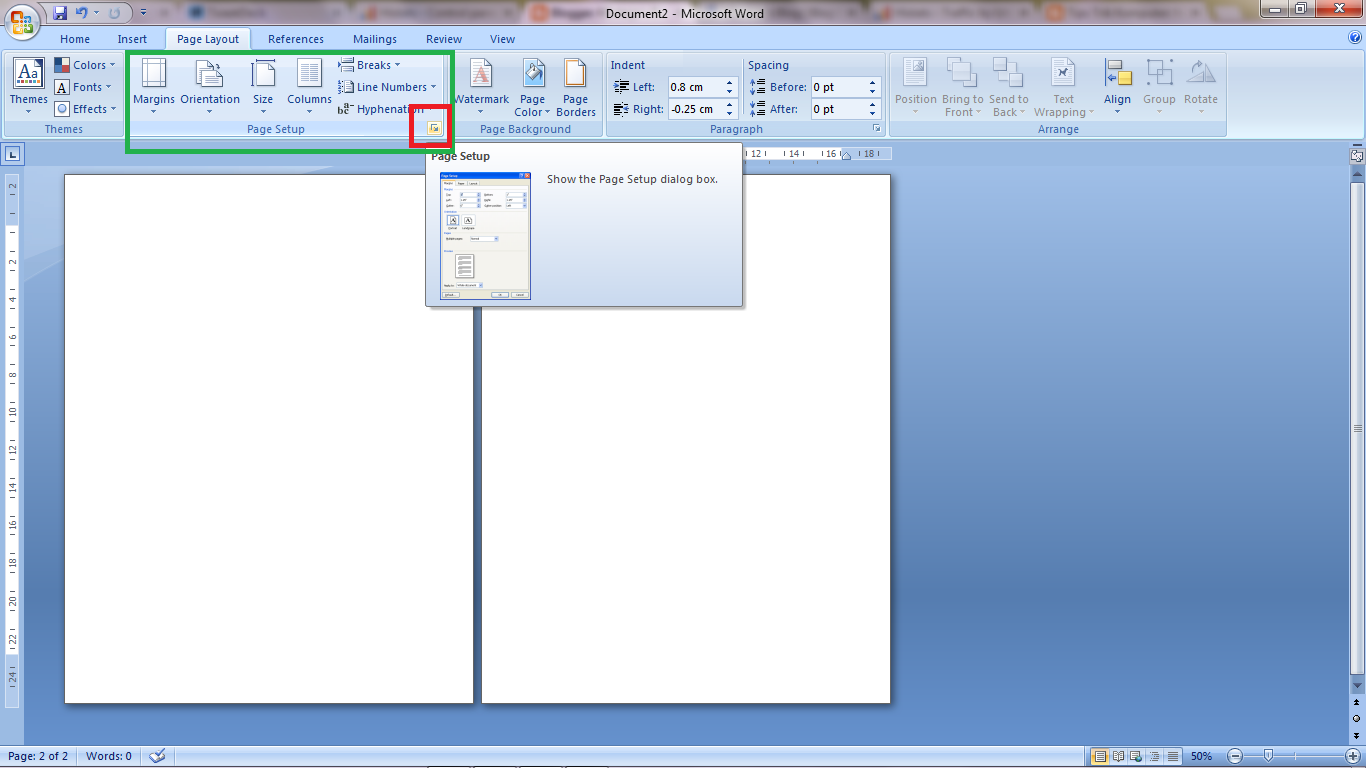Open the Margins gallery
Viewport: 1366px width, 768px height.
[x=154, y=86]
